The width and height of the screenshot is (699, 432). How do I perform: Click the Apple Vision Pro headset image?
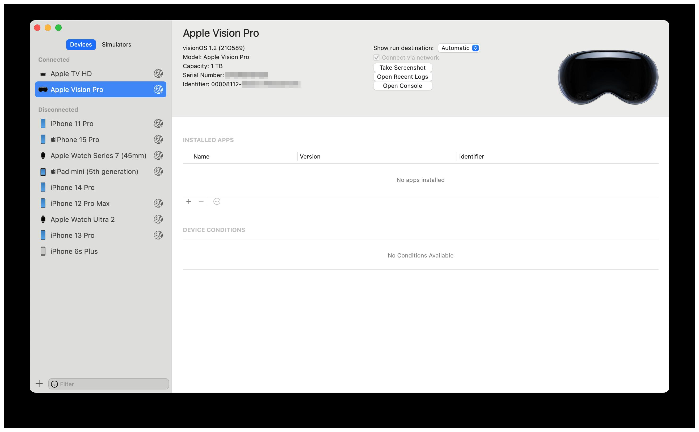(x=608, y=77)
